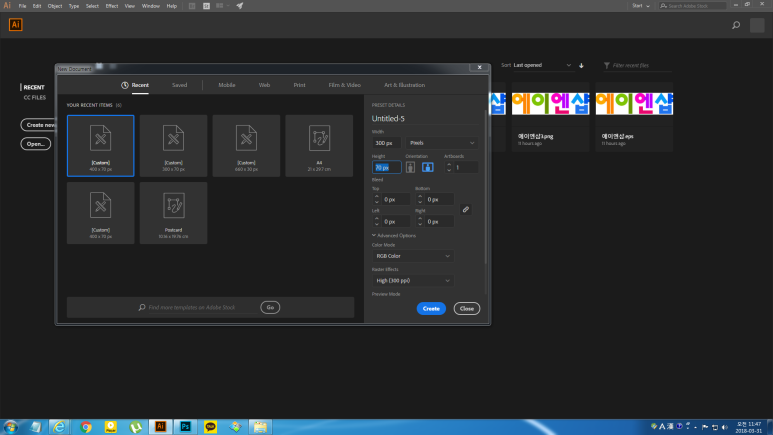Select the A4 preset card
This screenshot has height=435, width=773.
click(x=319, y=145)
